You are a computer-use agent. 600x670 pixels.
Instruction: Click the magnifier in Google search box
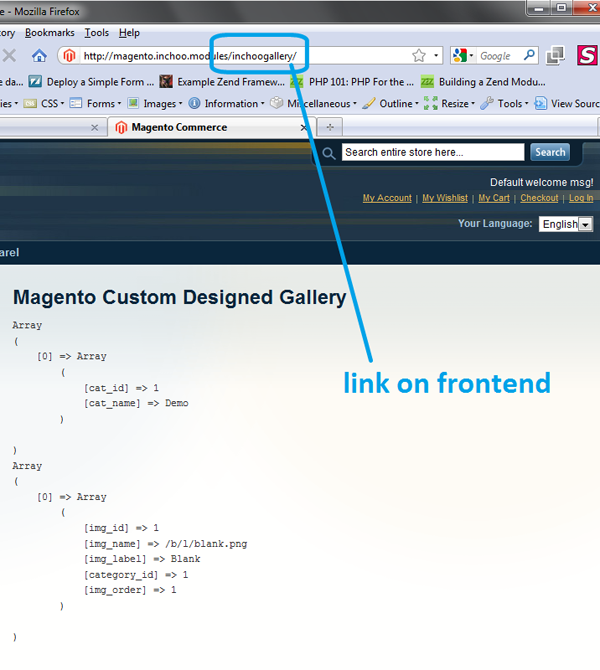529,55
